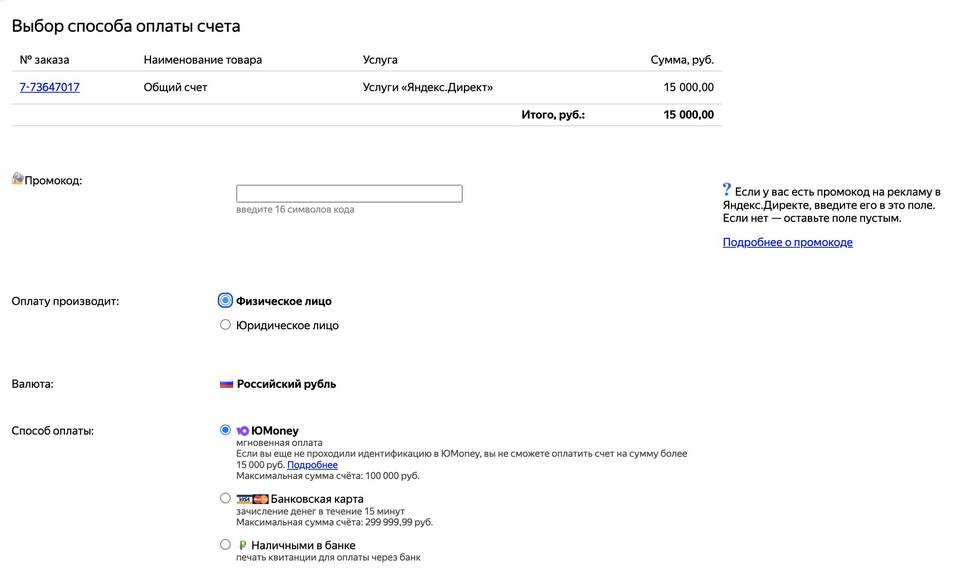
Task: Open the Подробнее о промокоде link
Action: click(787, 242)
